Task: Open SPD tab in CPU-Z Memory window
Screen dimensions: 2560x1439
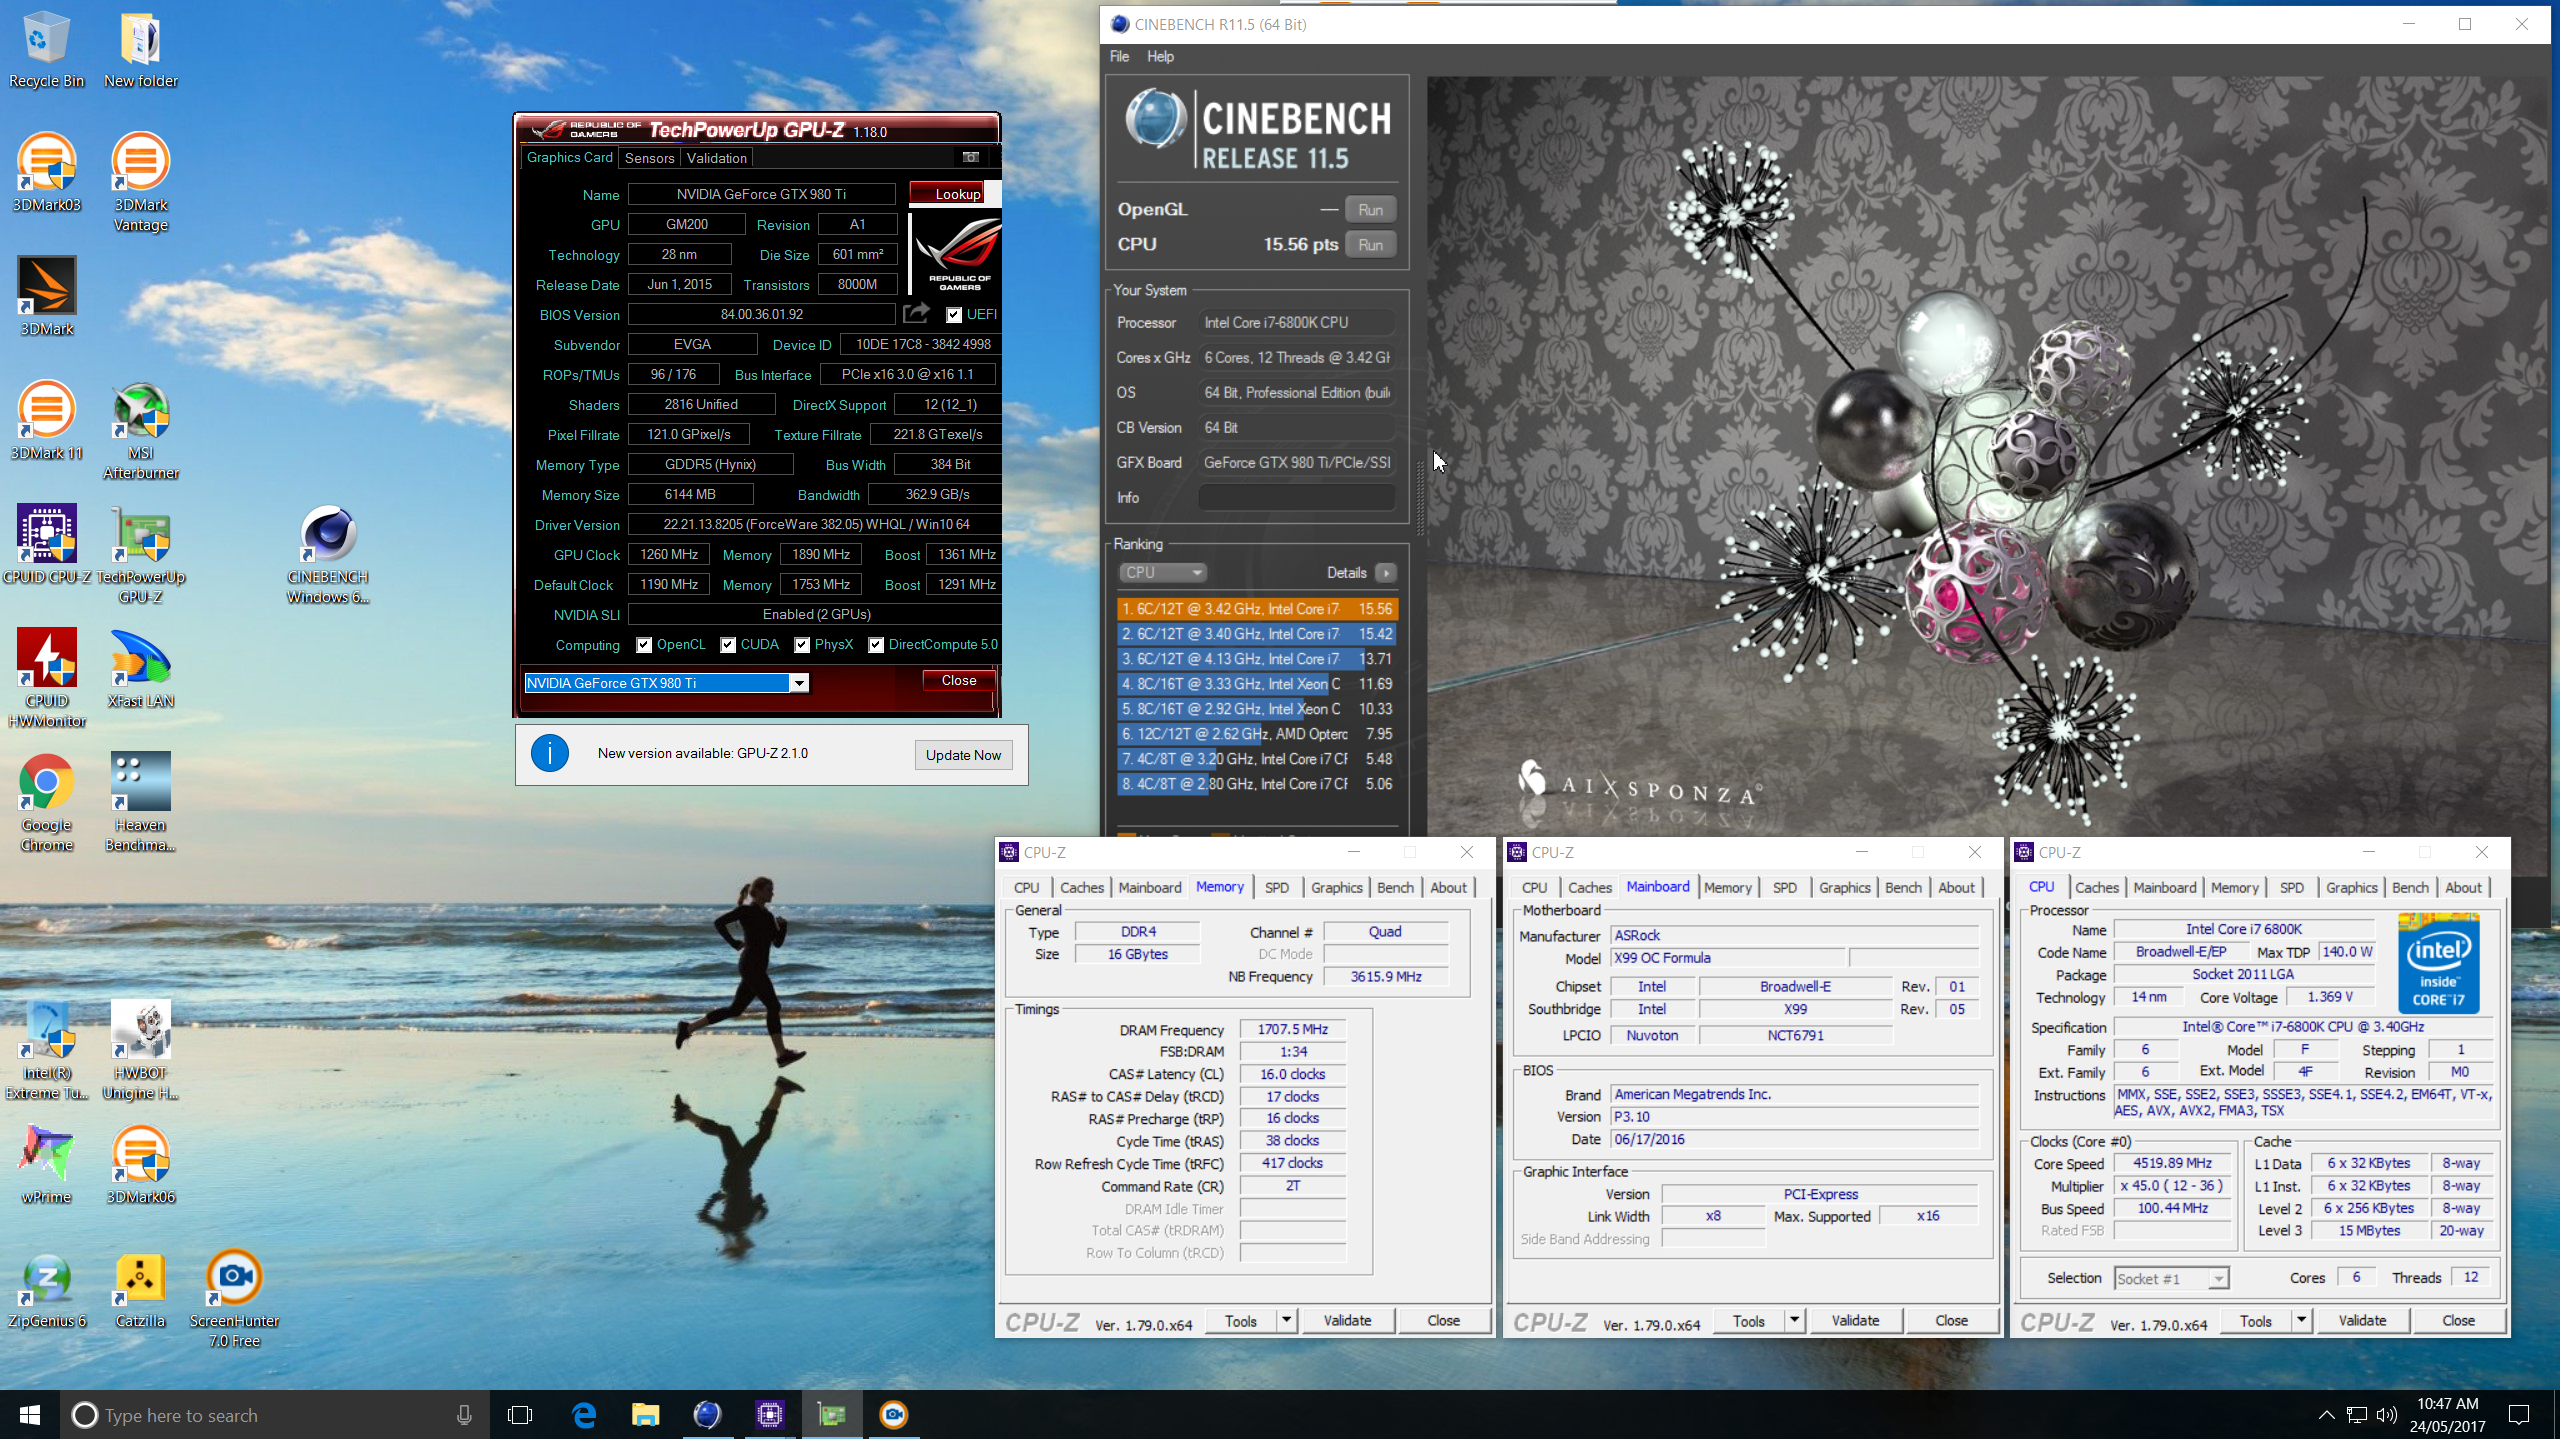Action: 1276,887
